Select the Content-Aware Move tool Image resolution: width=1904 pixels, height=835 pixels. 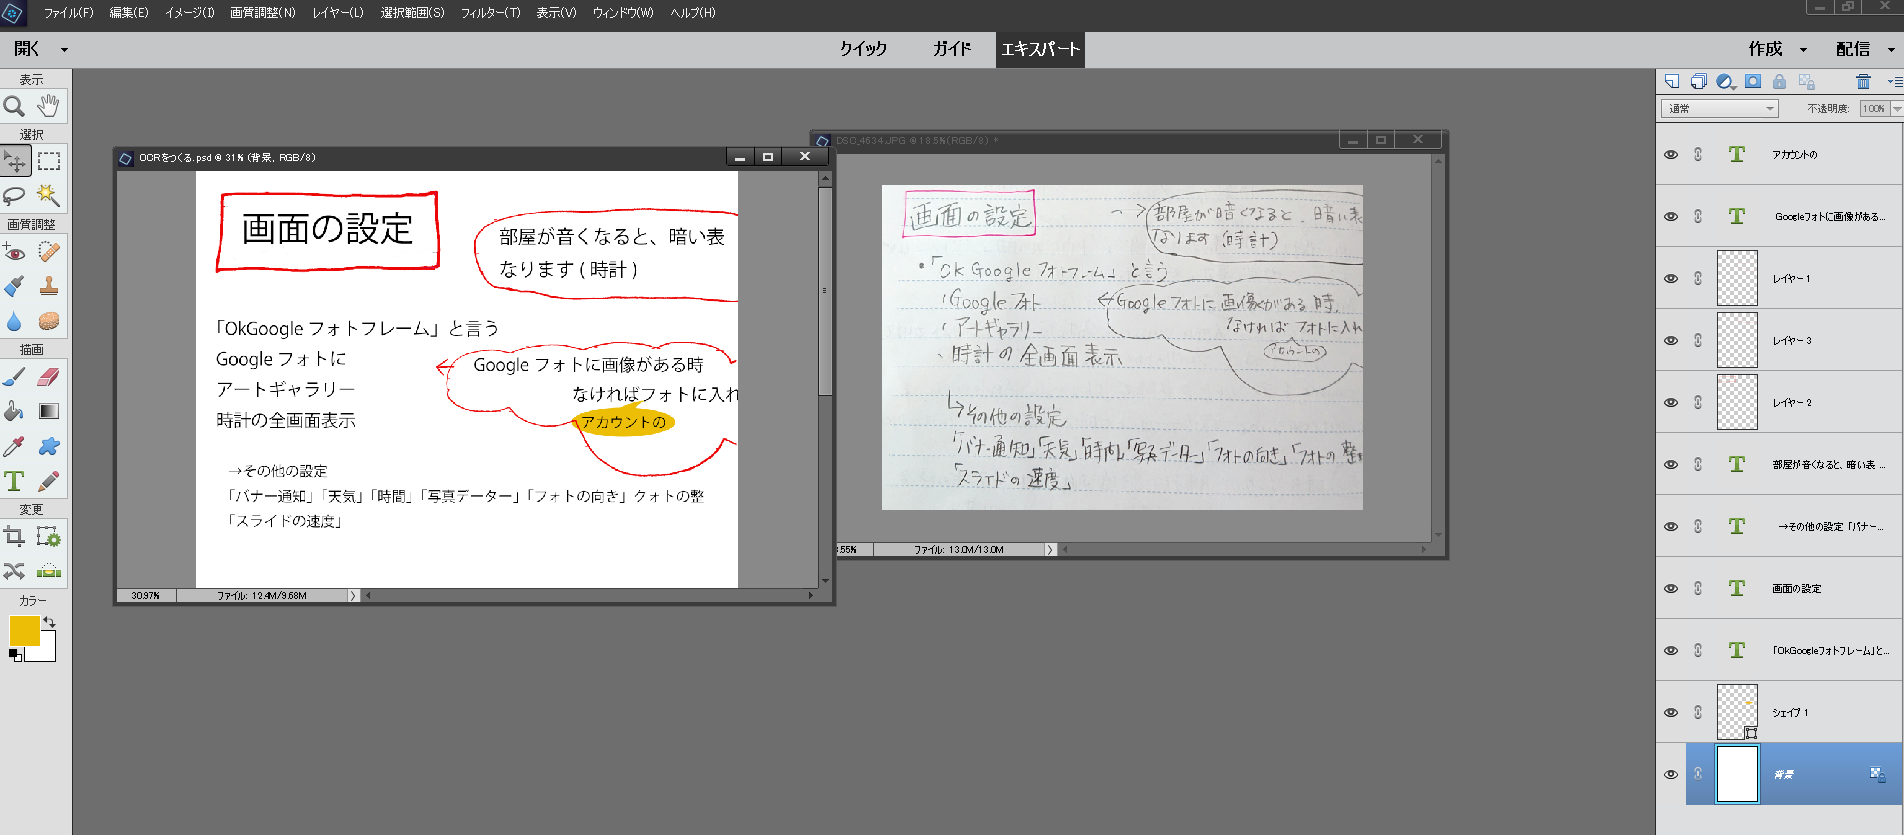(x=14, y=571)
